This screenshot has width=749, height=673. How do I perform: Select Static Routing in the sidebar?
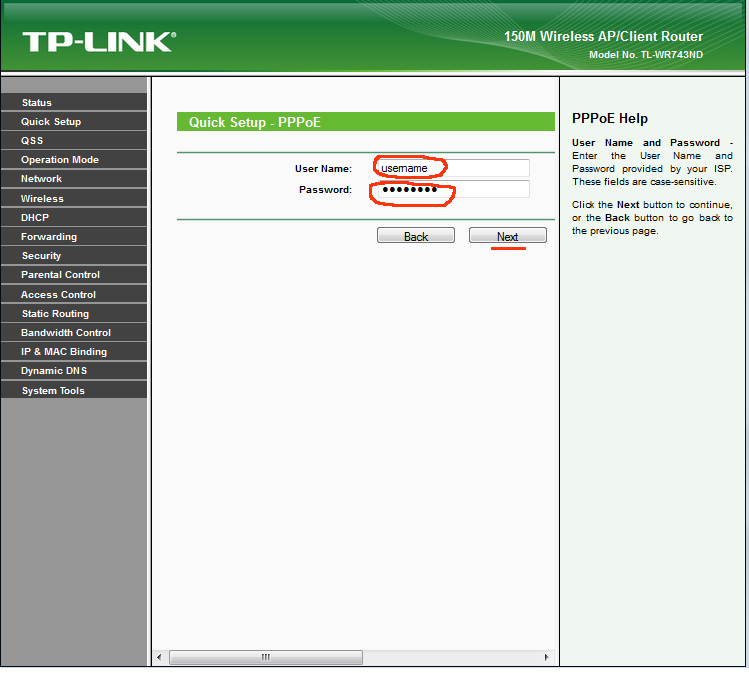click(x=74, y=313)
